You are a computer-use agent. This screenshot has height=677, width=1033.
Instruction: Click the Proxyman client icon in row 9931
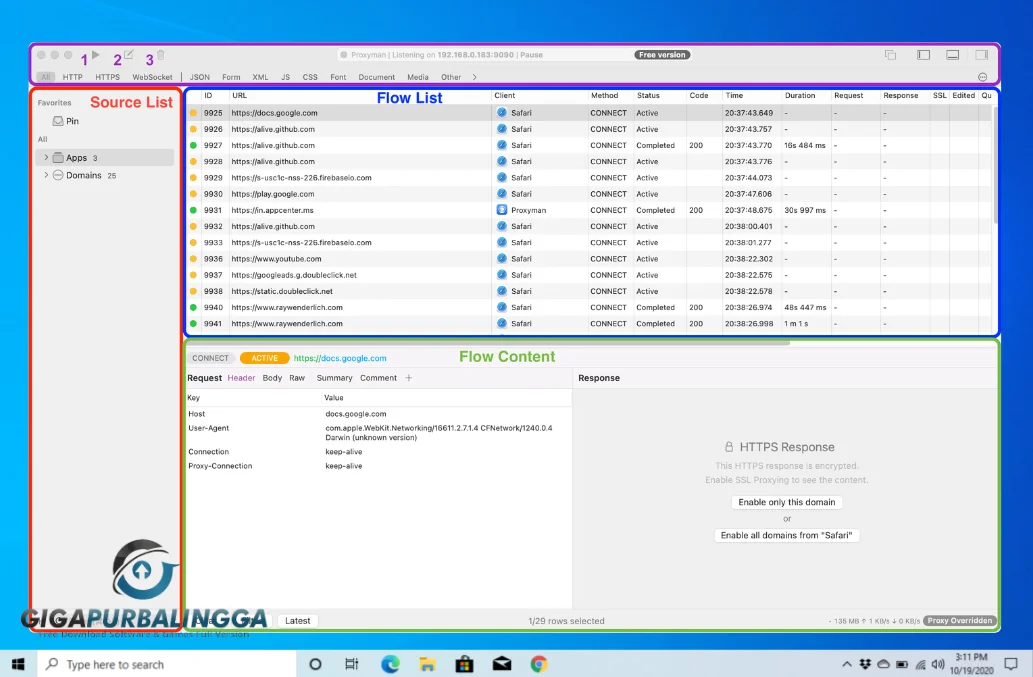(501, 210)
